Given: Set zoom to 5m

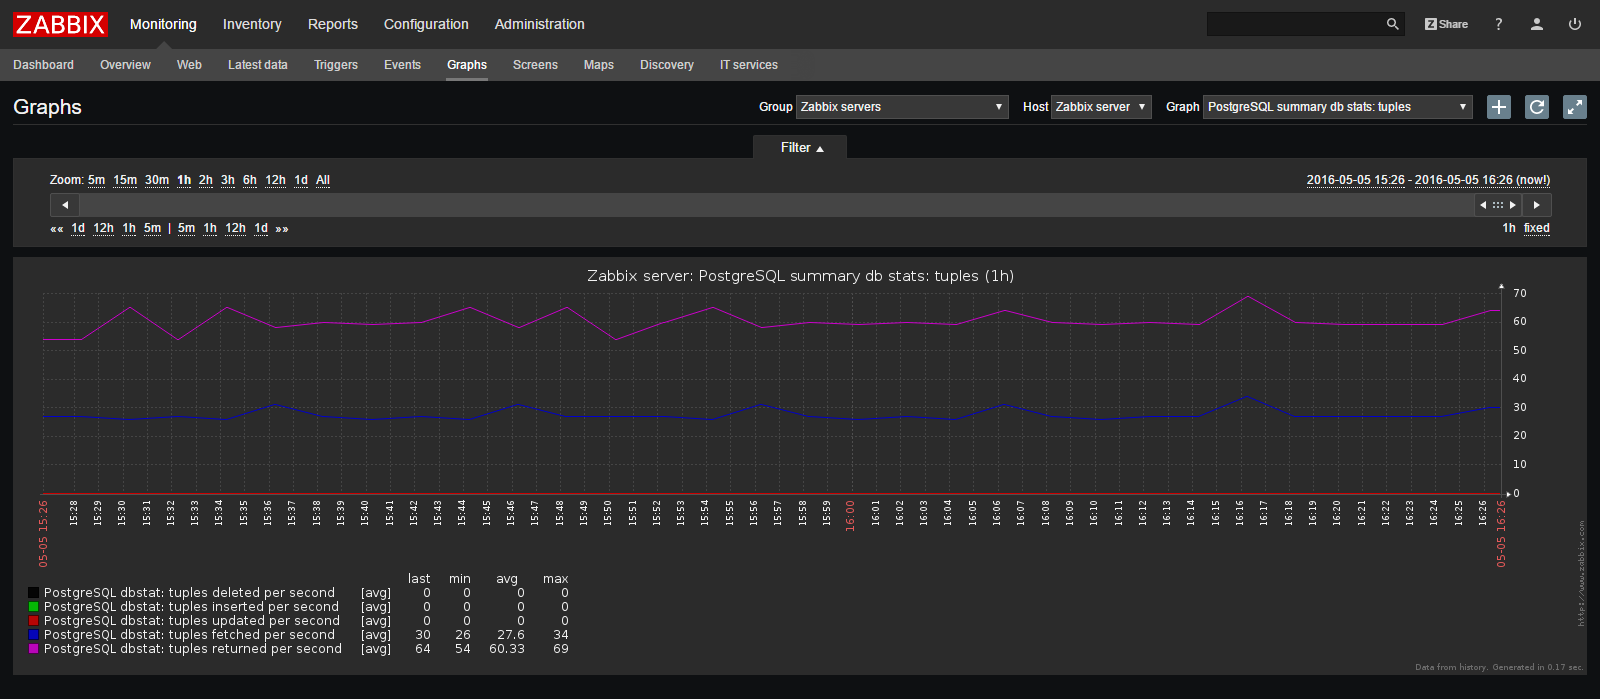Looking at the screenshot, I should coord(96,180).
